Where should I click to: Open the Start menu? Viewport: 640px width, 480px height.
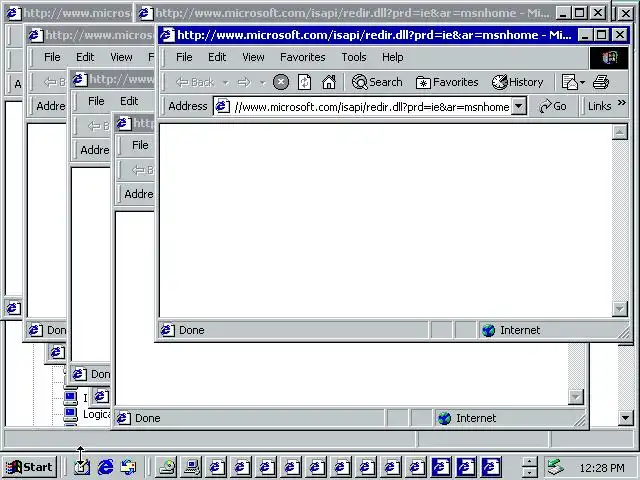point(30,467)
